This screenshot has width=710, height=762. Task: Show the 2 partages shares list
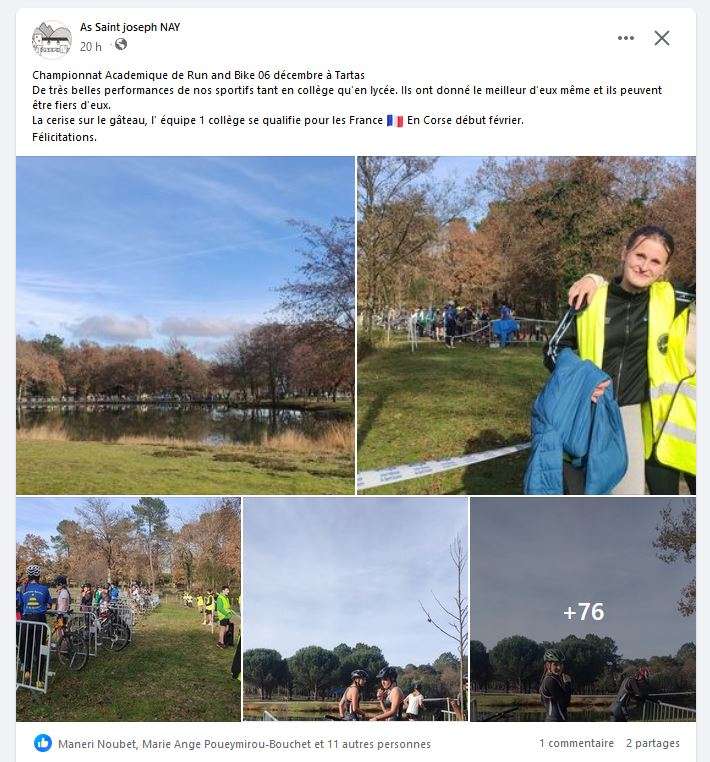(653, 743)
